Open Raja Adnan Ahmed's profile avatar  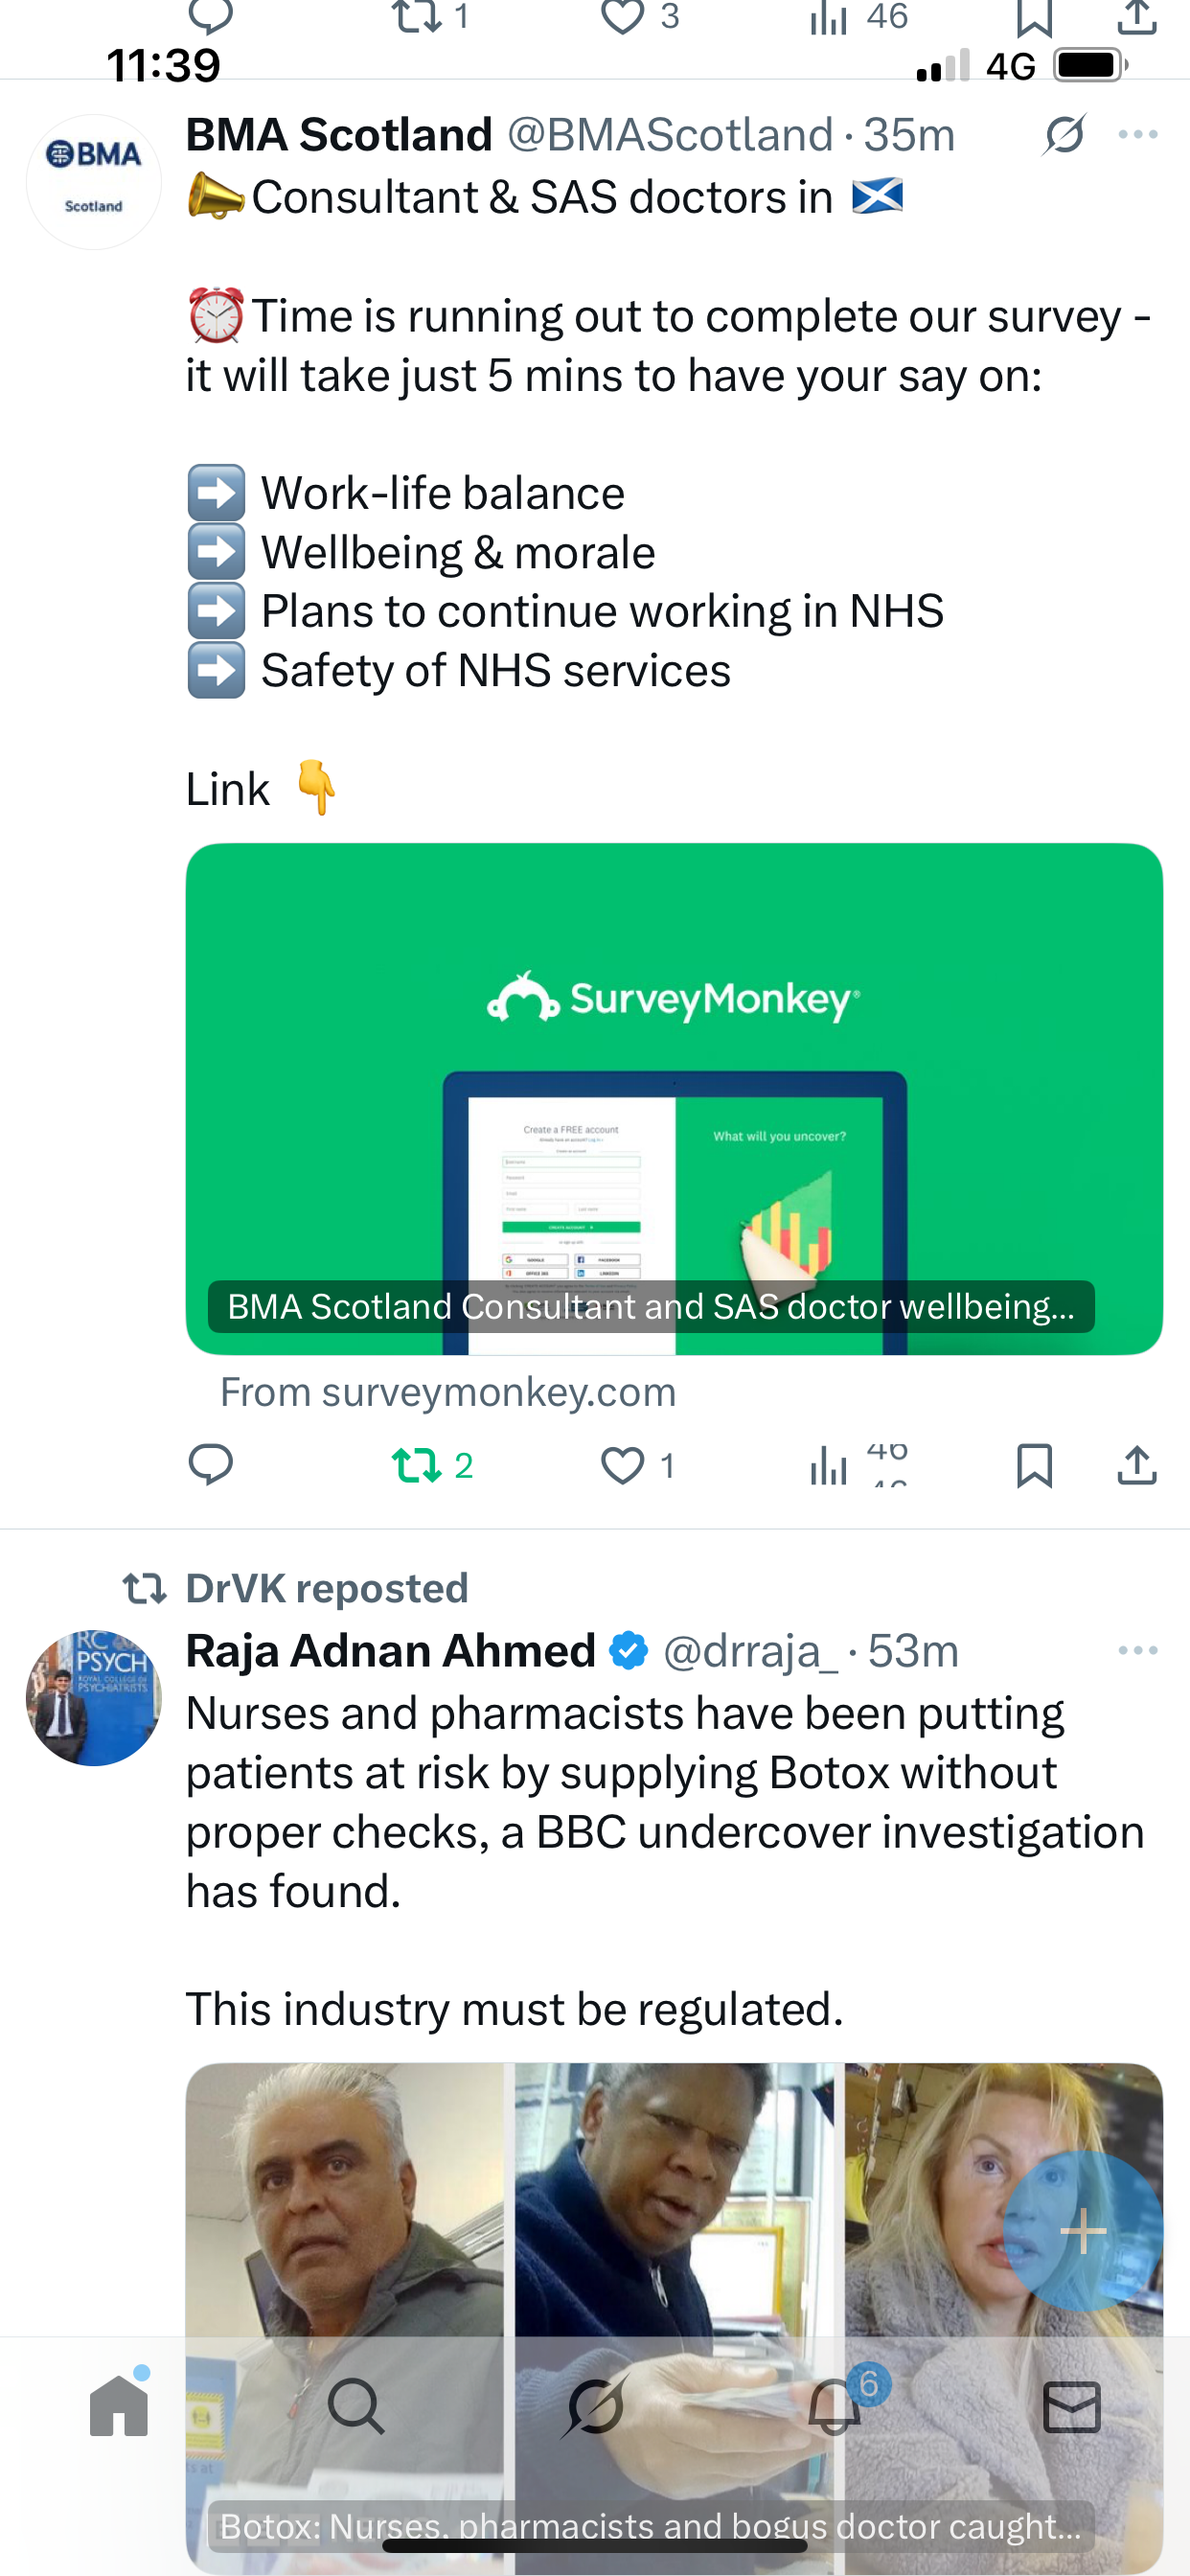coord(94,1697)
